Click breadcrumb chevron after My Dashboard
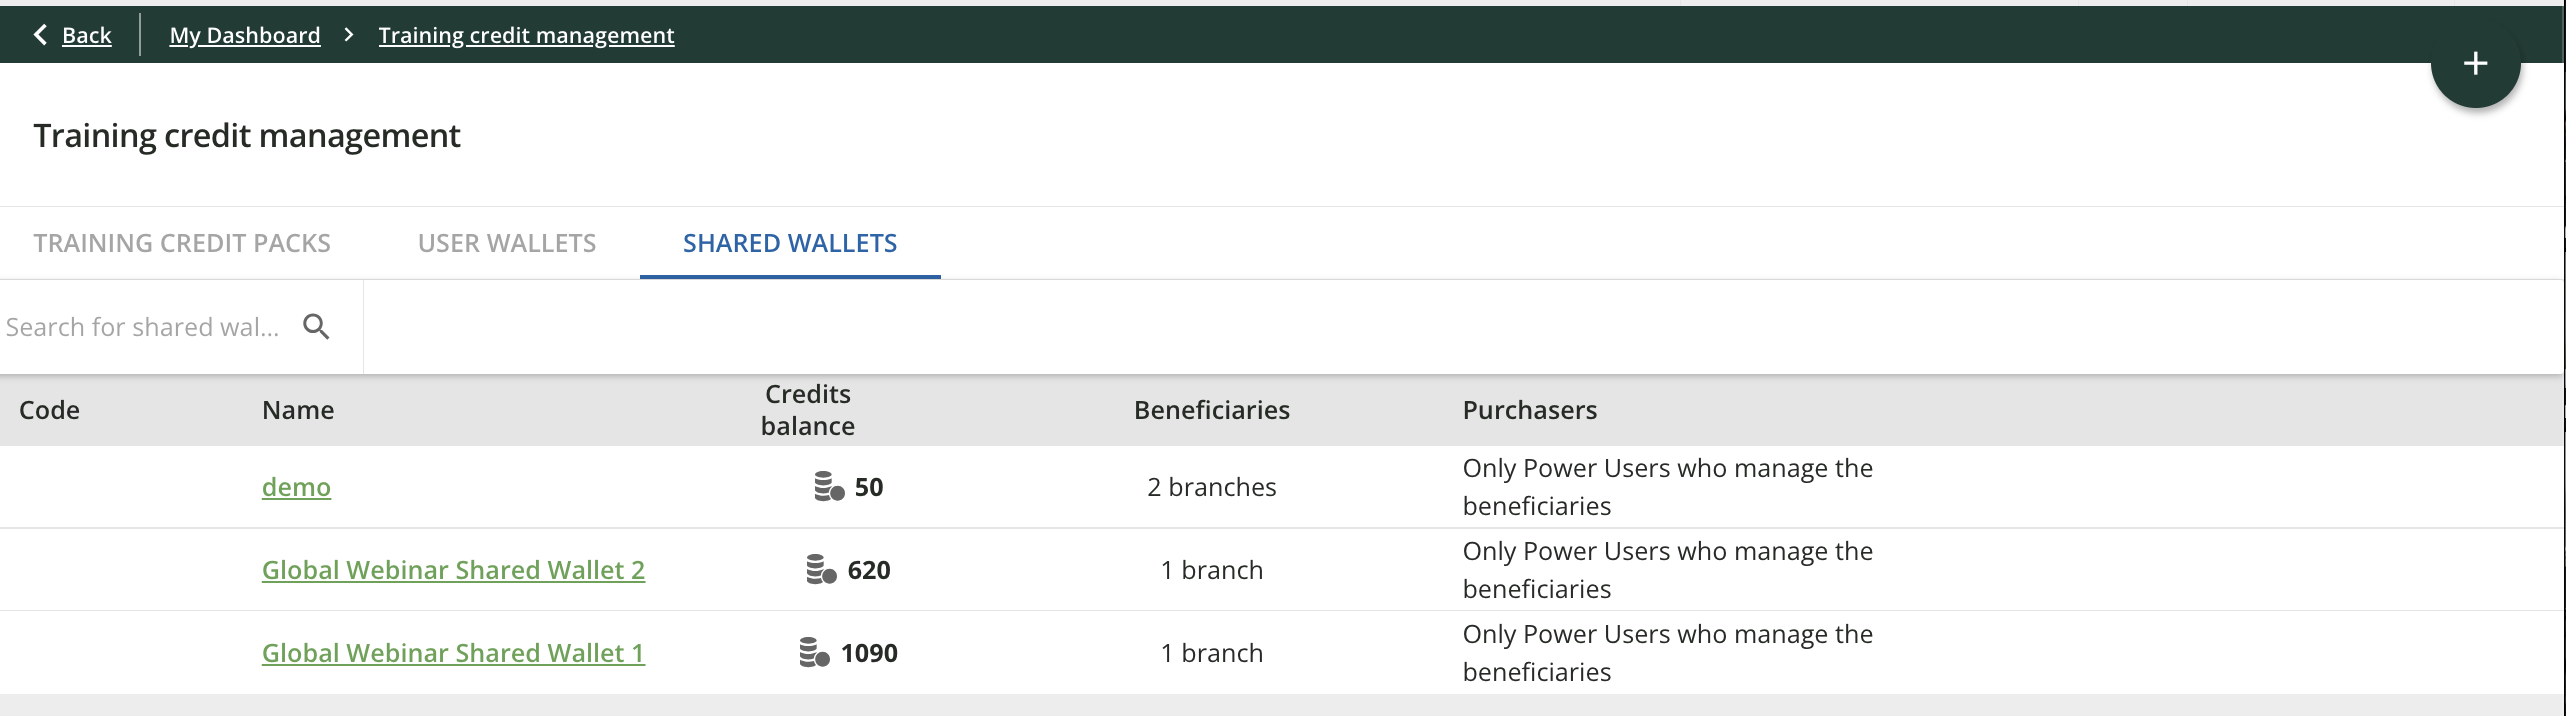 click(x=349, y=35)
